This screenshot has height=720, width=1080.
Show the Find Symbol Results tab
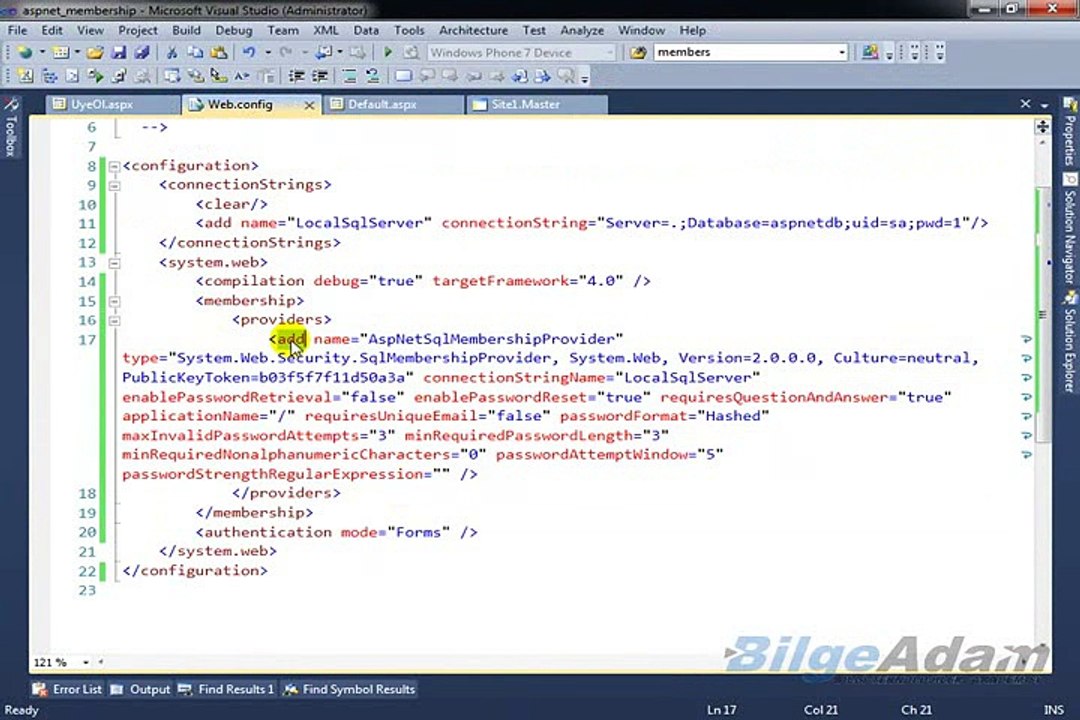tap(350, 689)
